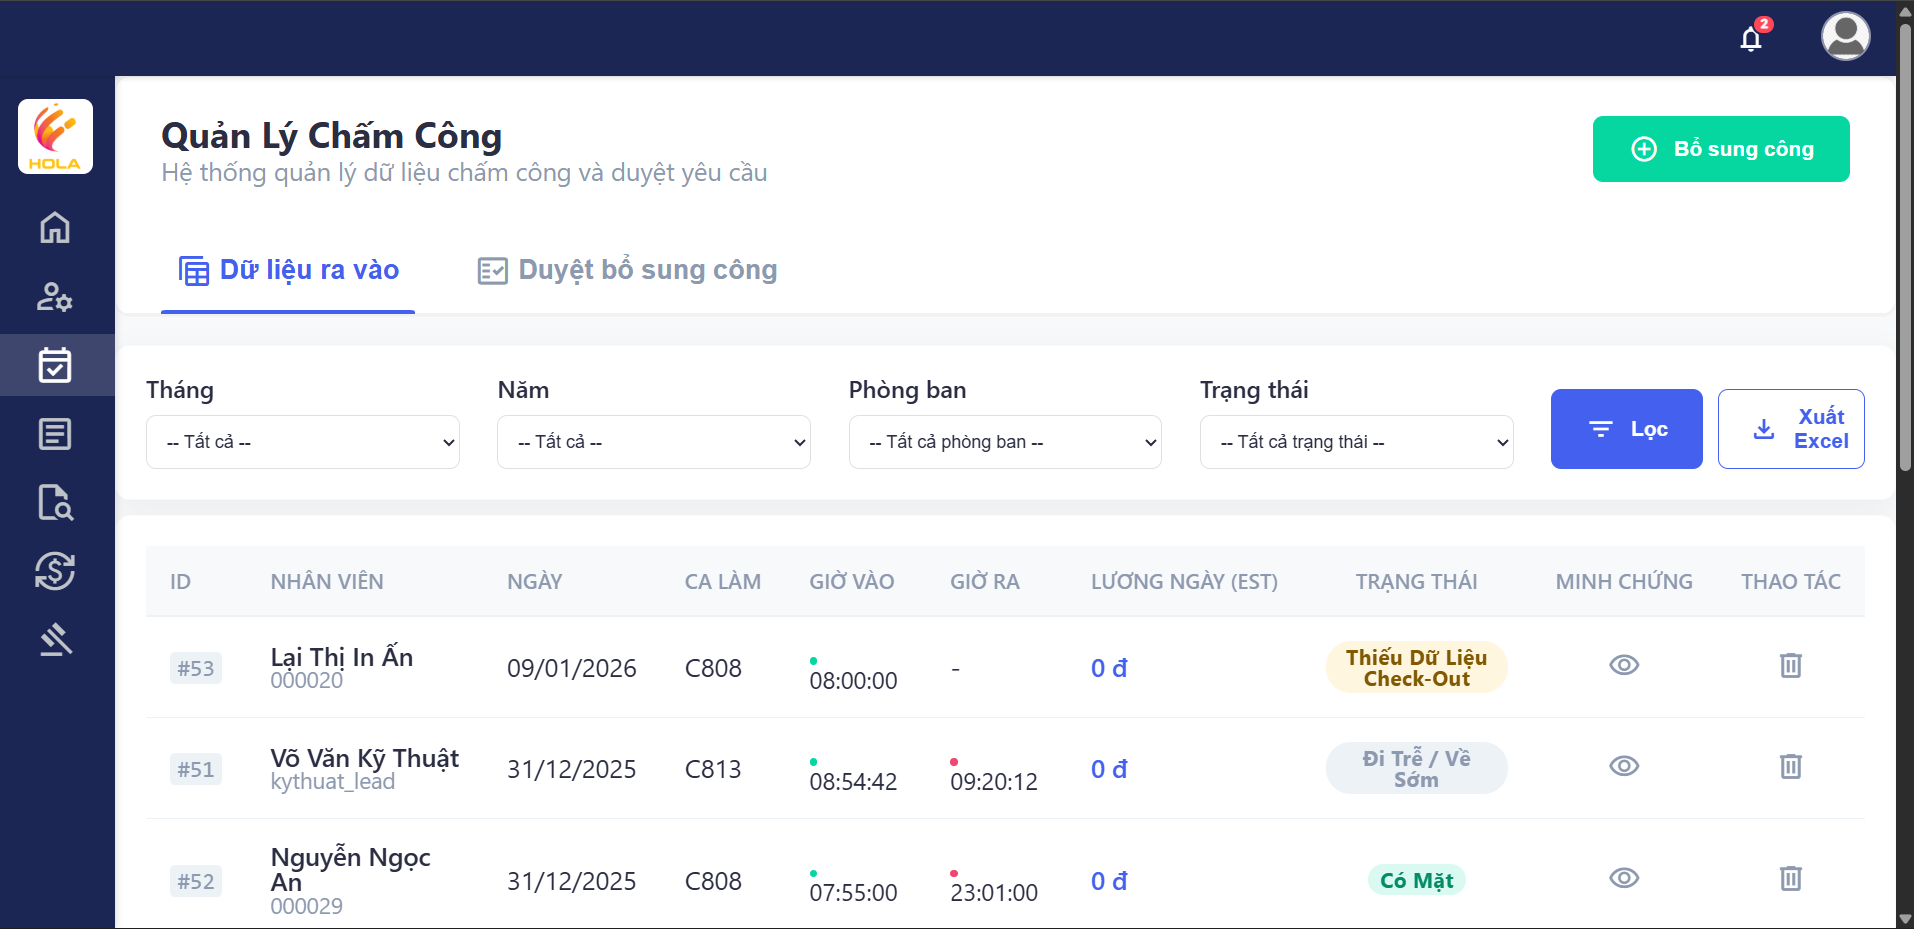View evidence for Lại Thị In Ấn
1914x929 pixels.
pyautogui.click(x=1623, y=665)
